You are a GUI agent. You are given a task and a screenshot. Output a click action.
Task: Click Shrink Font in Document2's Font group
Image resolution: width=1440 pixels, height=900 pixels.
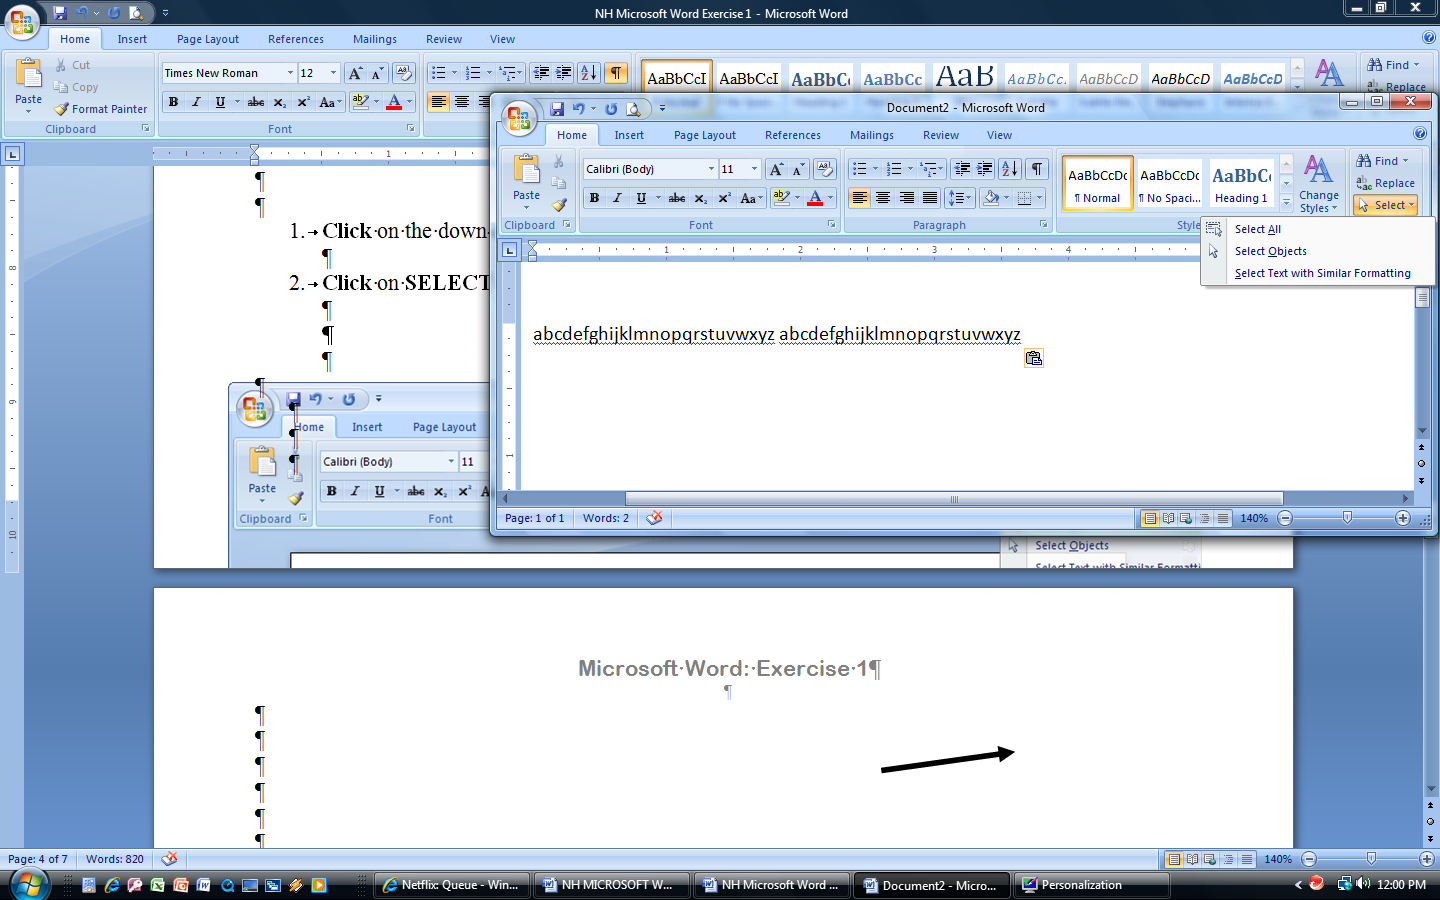coord(798,169)
